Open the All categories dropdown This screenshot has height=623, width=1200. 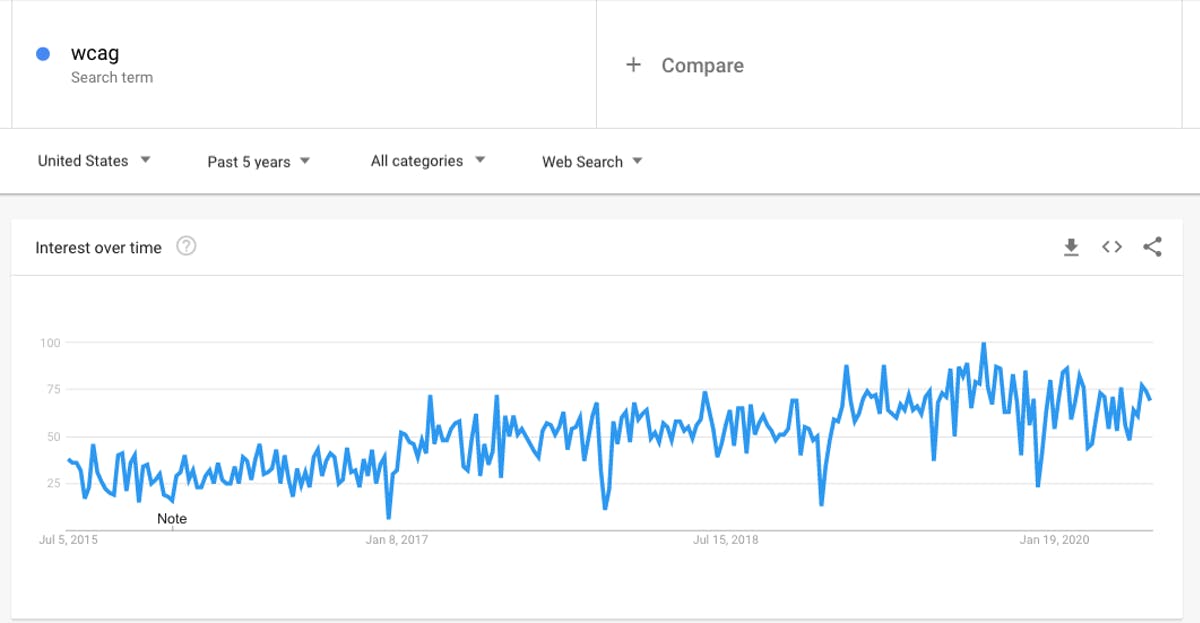coord(428,161)
